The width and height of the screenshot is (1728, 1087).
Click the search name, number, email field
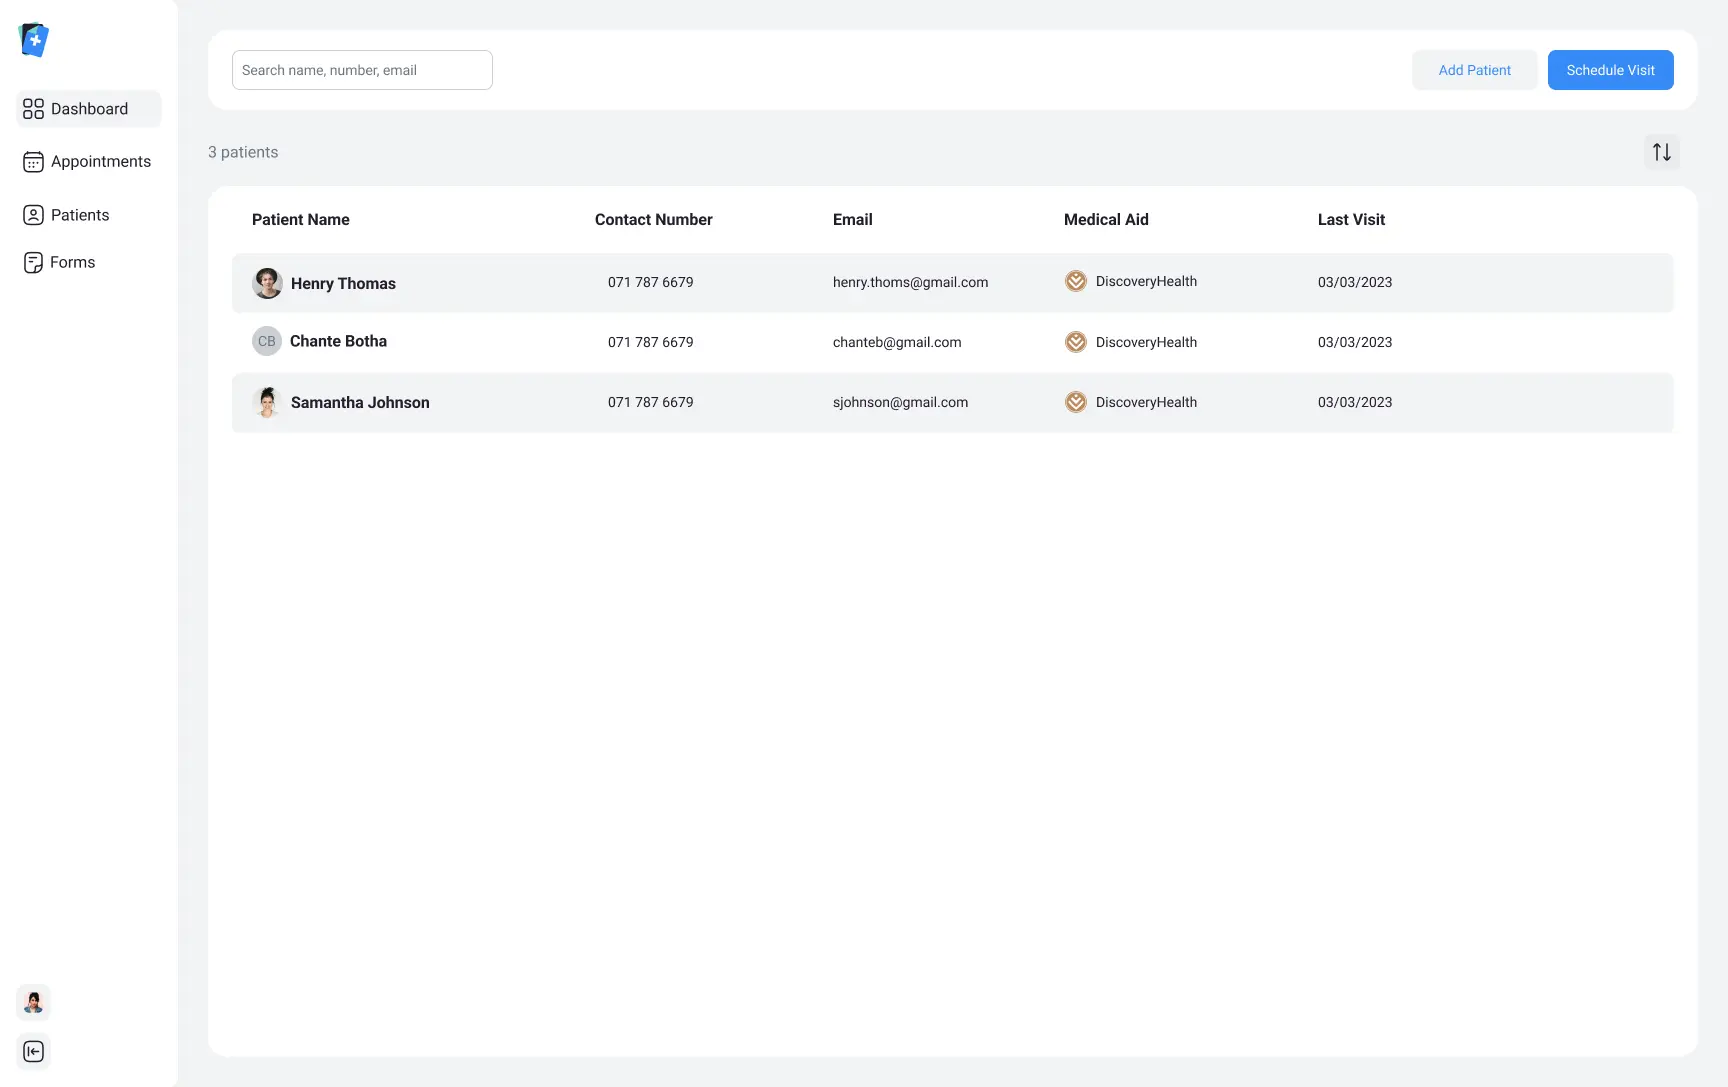coord(362,70)
